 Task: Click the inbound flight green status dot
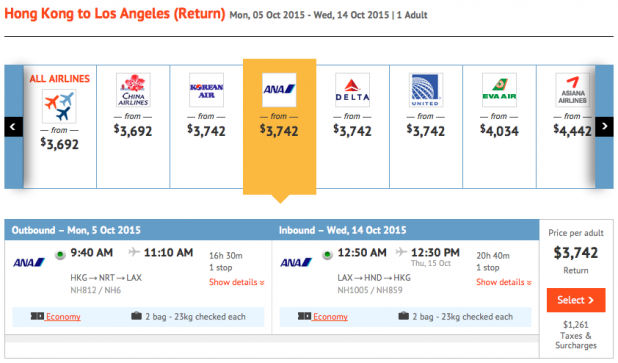(327, 255)
